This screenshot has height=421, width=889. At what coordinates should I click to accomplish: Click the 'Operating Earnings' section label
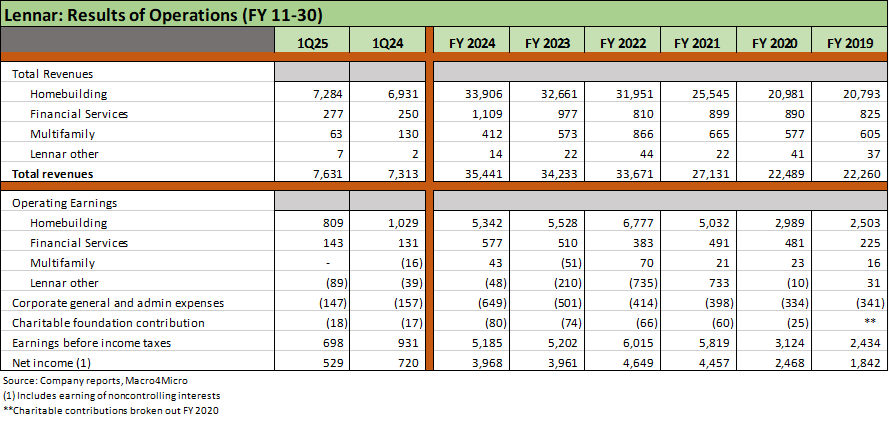tap(64, 203)
